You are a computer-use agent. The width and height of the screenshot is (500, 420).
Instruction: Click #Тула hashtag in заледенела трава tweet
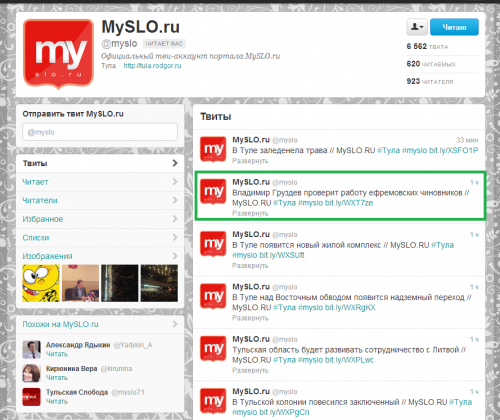tap(388, 150)
